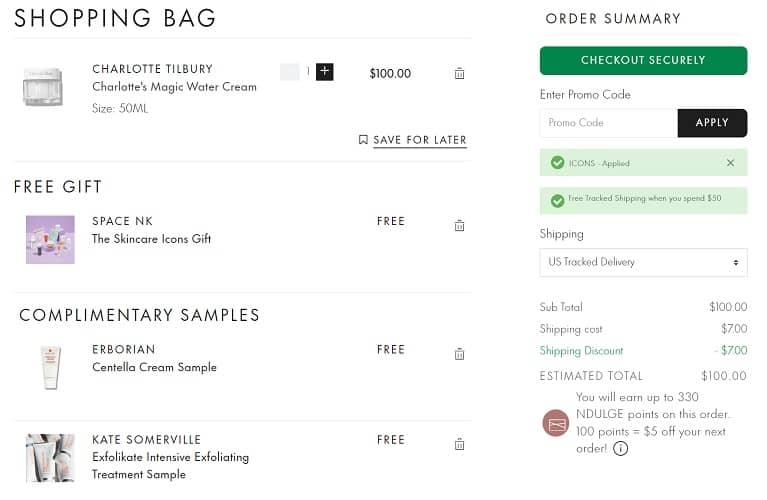Apply the promo code
Viewport: 767px width, 500px height.
(712, 123)
